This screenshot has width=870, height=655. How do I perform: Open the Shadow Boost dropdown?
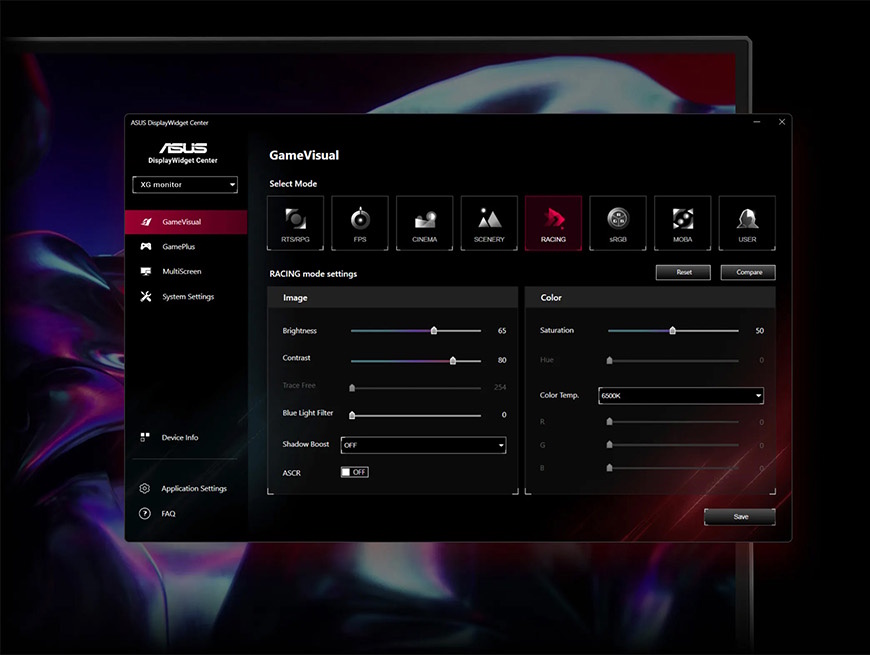[423, 445]
